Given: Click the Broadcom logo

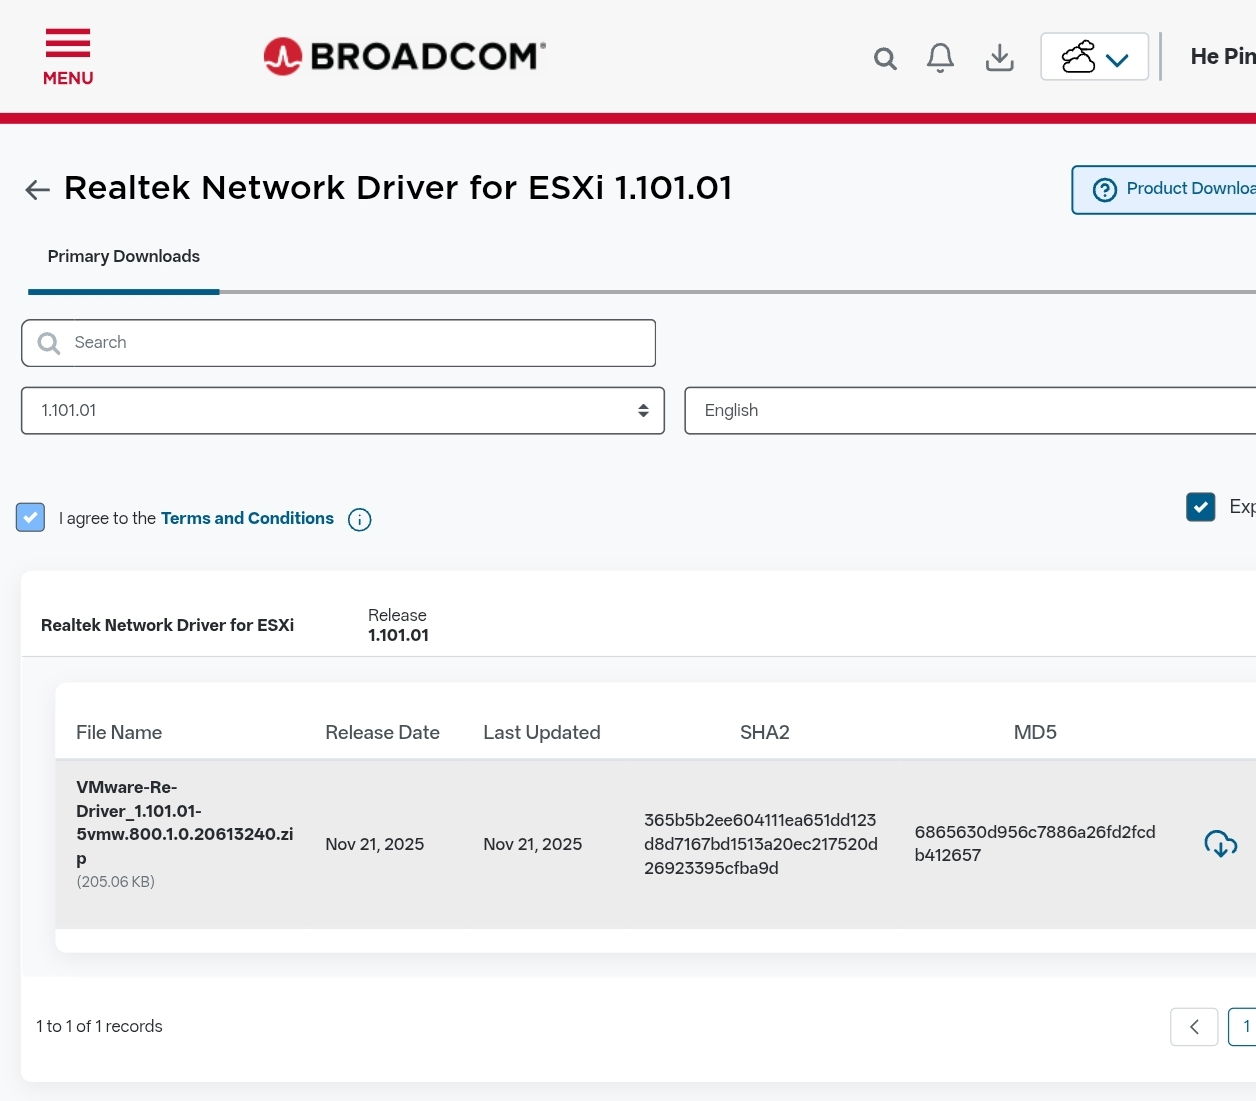Looking at the screenshot, I should 404,56.
